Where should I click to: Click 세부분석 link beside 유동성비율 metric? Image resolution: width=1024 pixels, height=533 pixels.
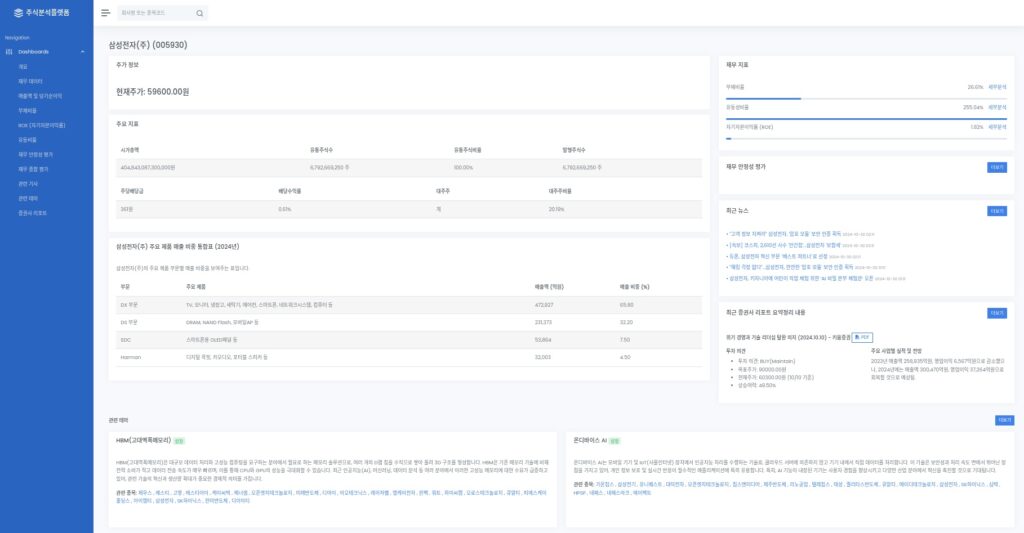coord(997,107)
